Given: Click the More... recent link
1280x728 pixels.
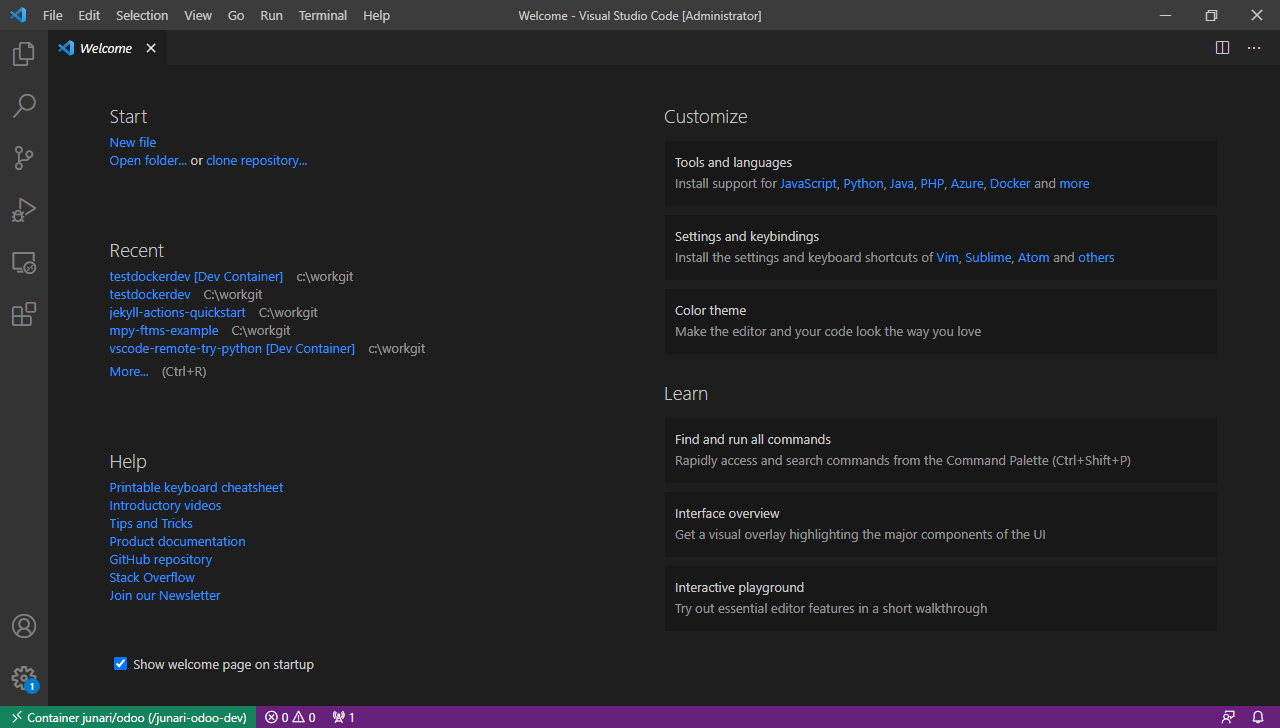Looking at the screenshot, I should tap(129, 371).
